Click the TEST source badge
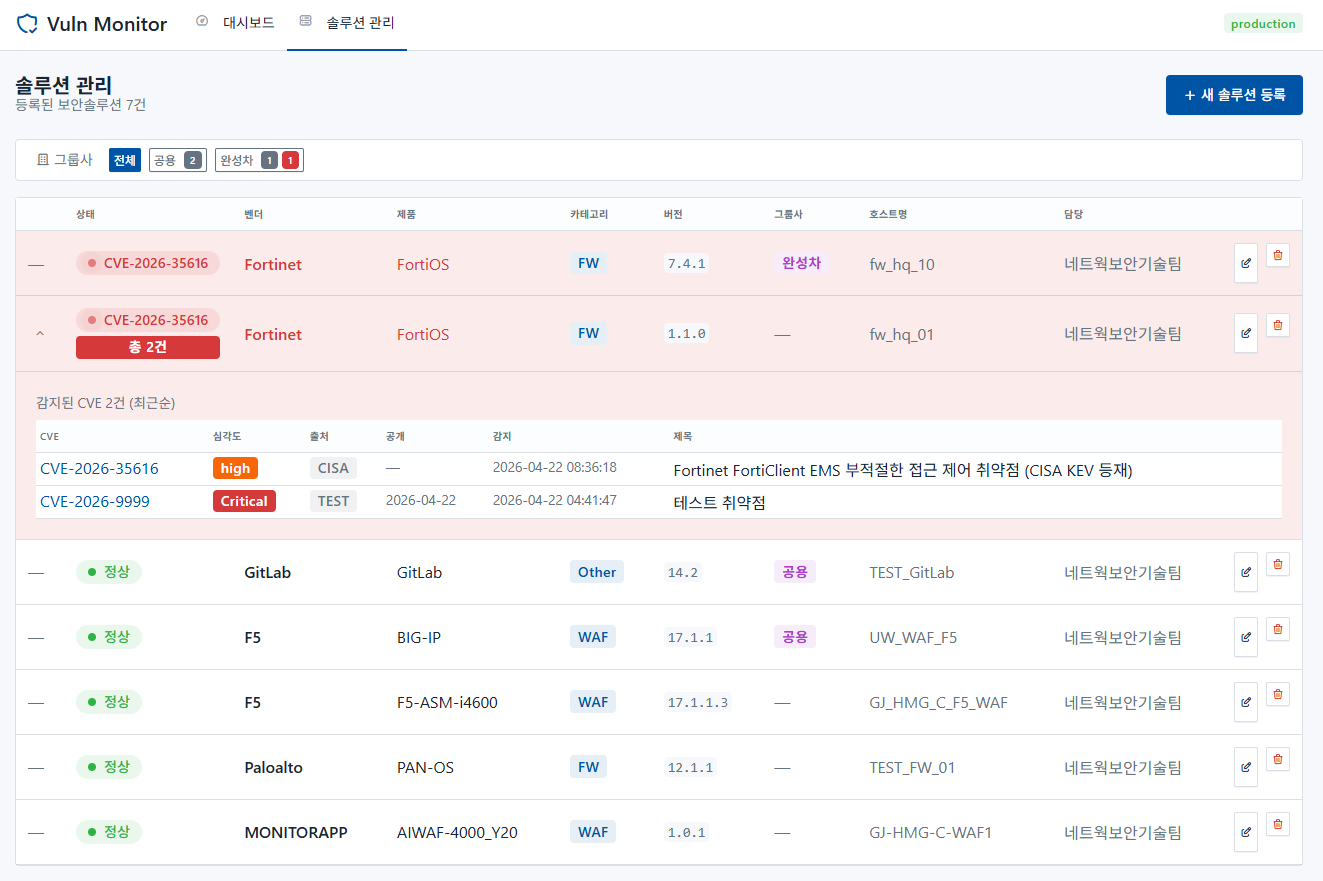The height and width of the screenshot is (881, 1323). pyautogui.click(x=333, y=501)
